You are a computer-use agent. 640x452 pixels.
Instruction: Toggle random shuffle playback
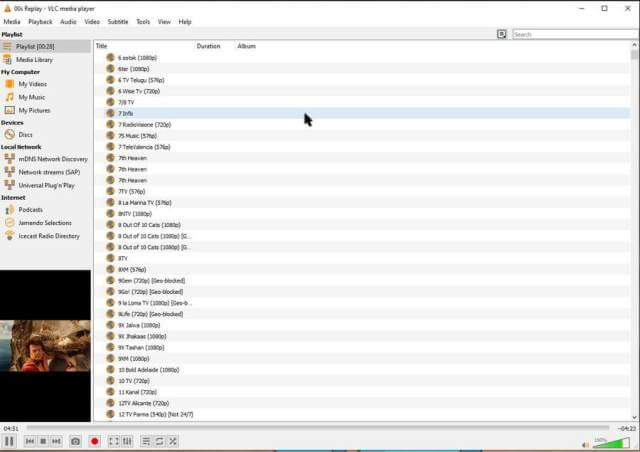[173, 441]
